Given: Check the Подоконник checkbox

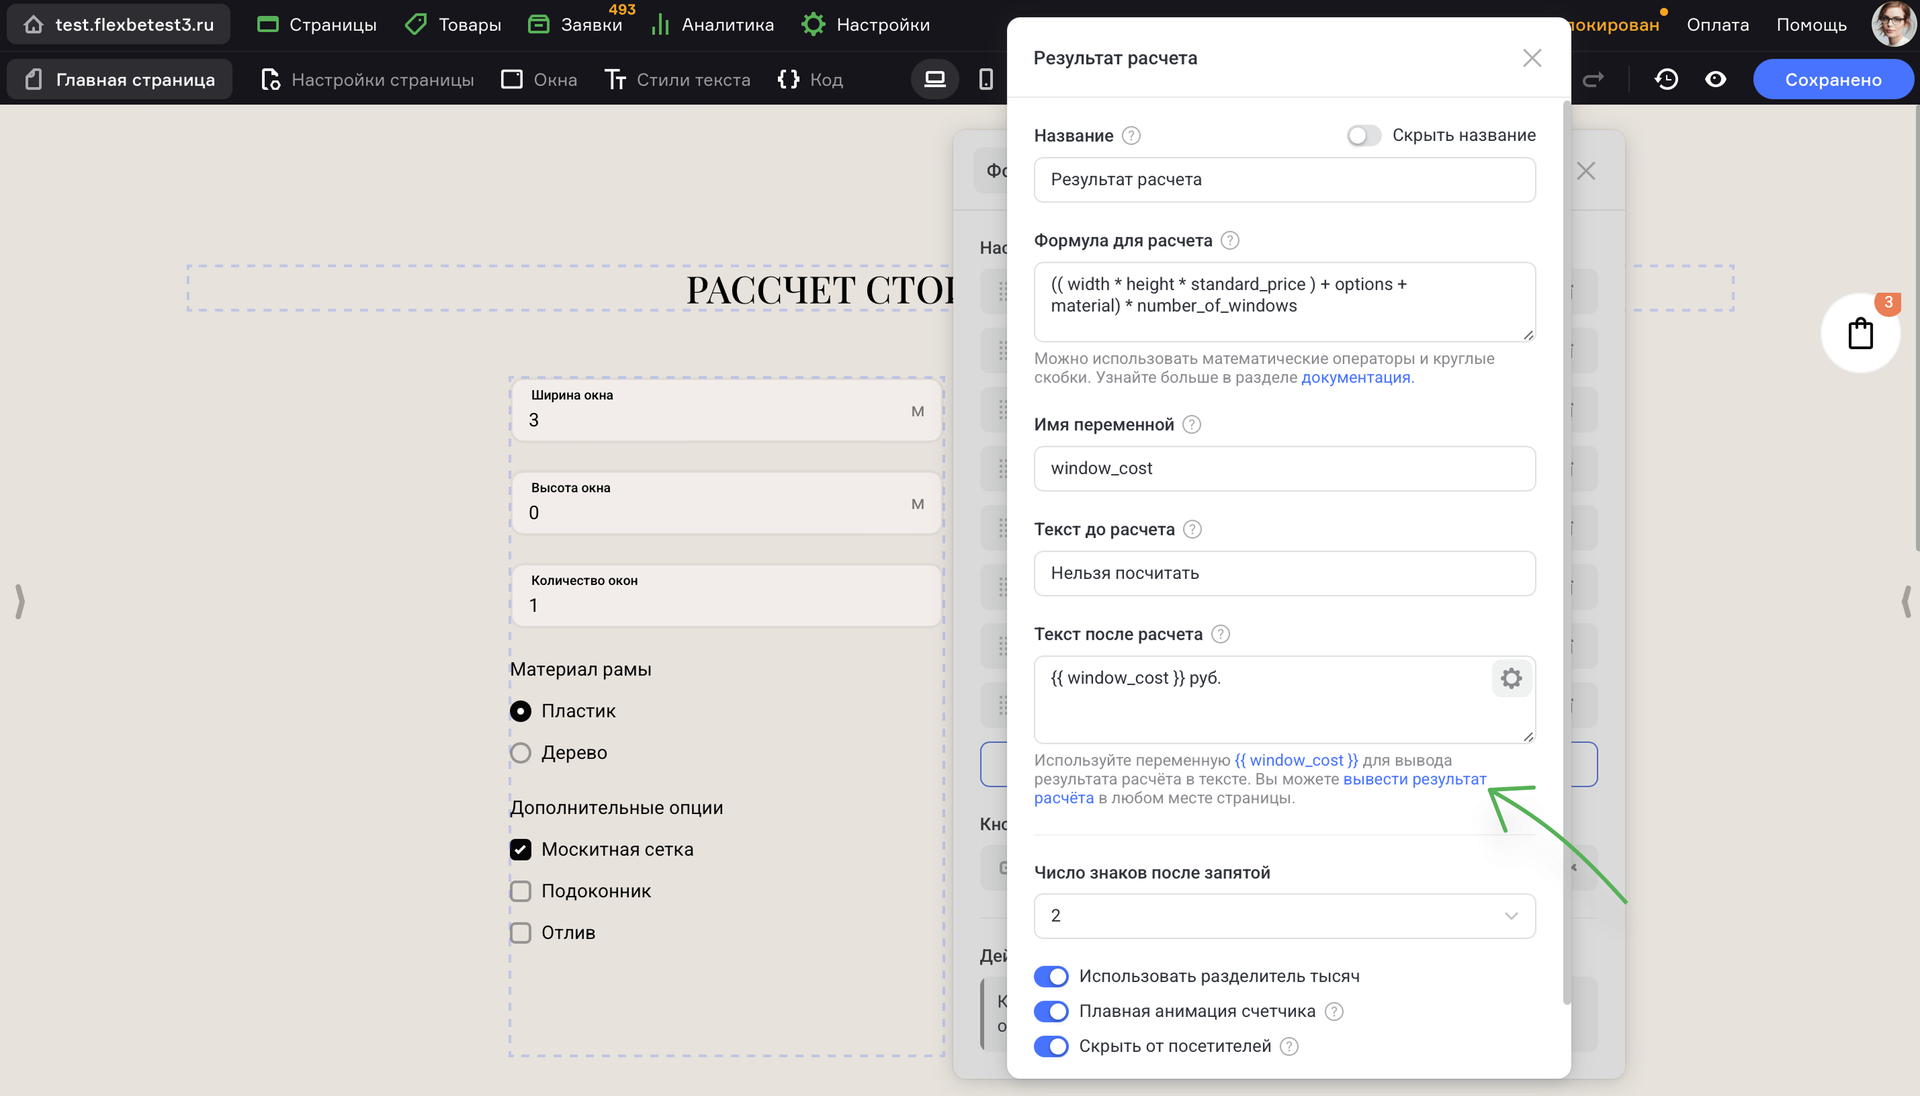Looking at the screenshot, I should pyautogui.click(x=521, y=891).
